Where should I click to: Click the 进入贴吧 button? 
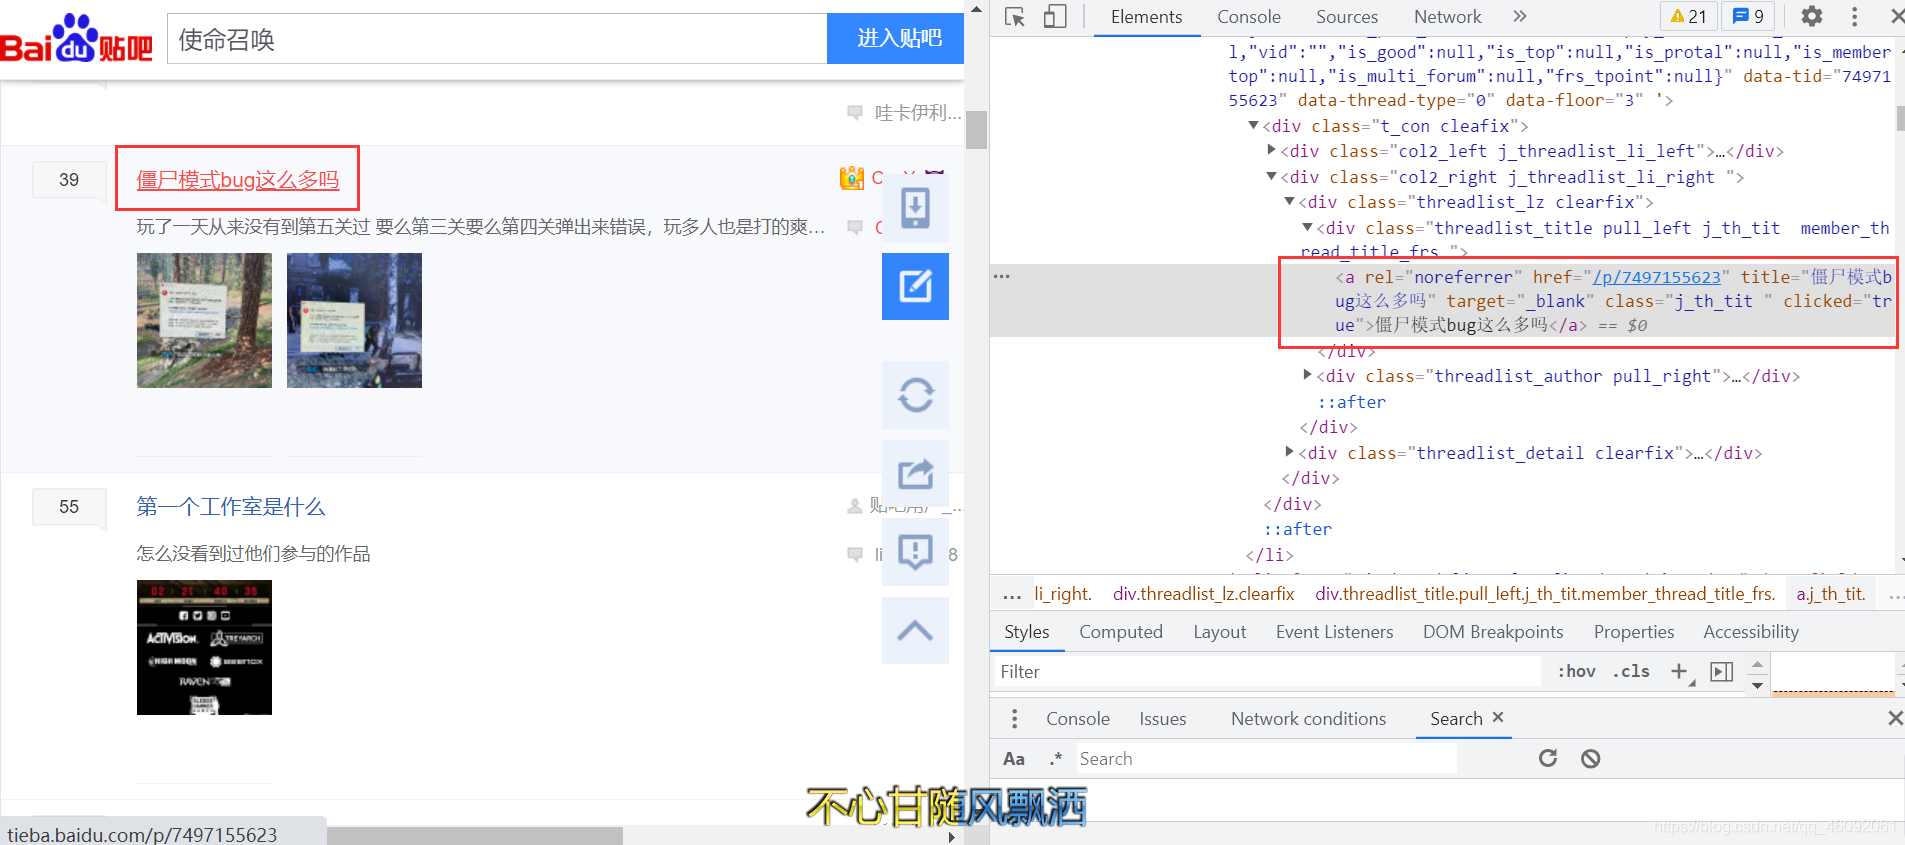coord(895,39)
